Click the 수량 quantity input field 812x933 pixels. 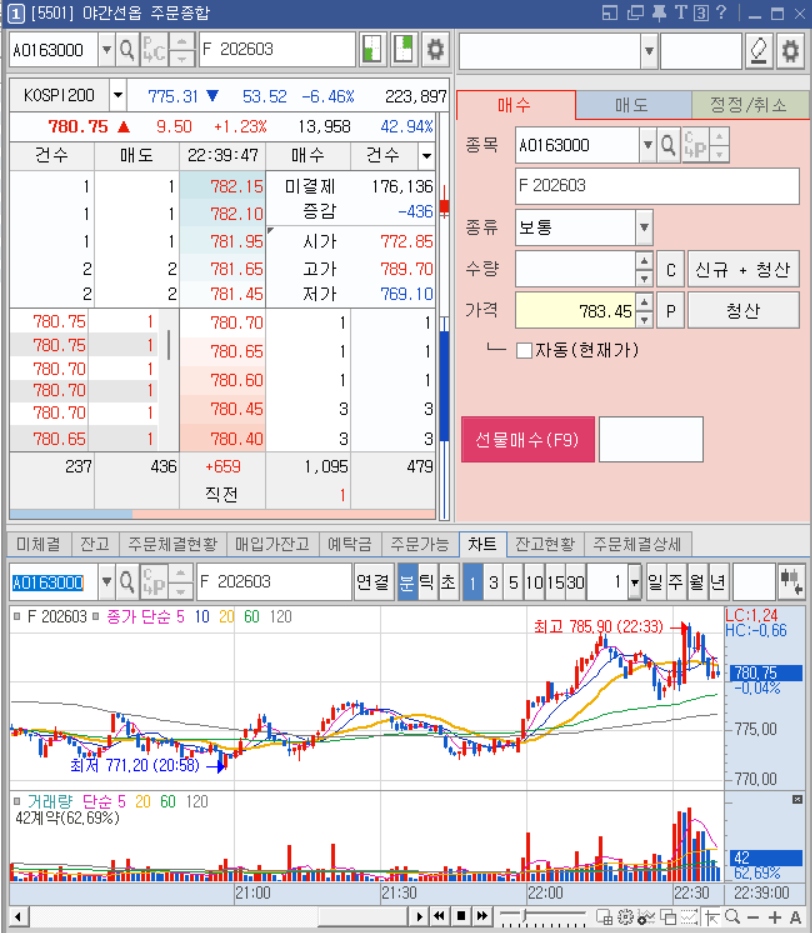pos(575,270)
